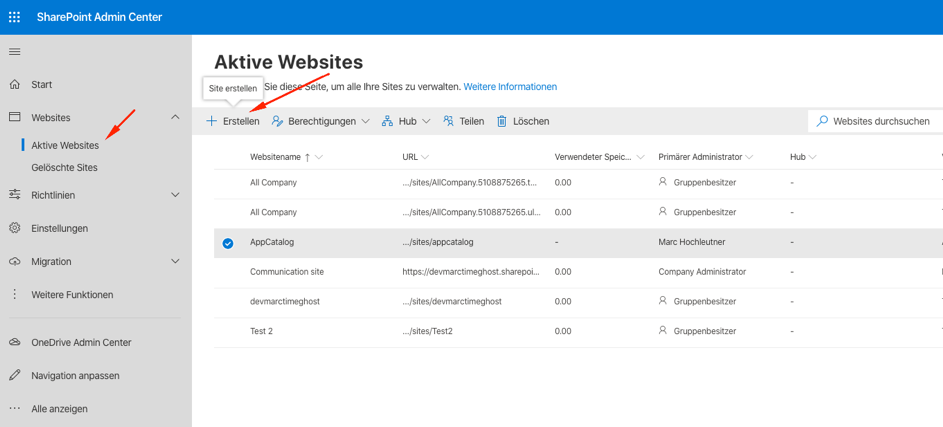Click the Navigation anpassen pencil icon
The width and height of the screenshot is (943, 427).
[15, 375]
